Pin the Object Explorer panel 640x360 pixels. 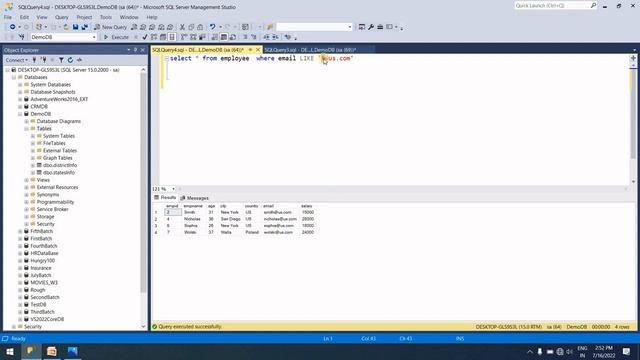pyautogui.click(x=136, y=50)
